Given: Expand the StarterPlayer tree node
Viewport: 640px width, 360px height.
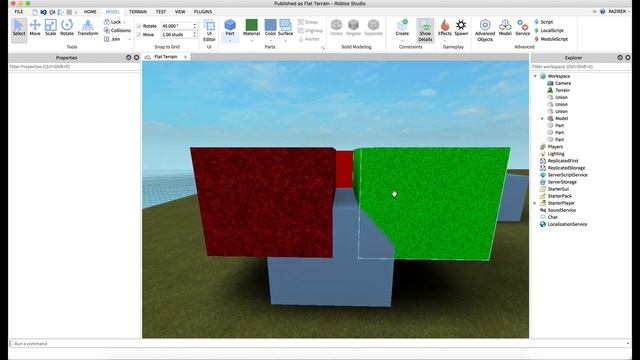Looking at the screenshot, I should point(535,203).
